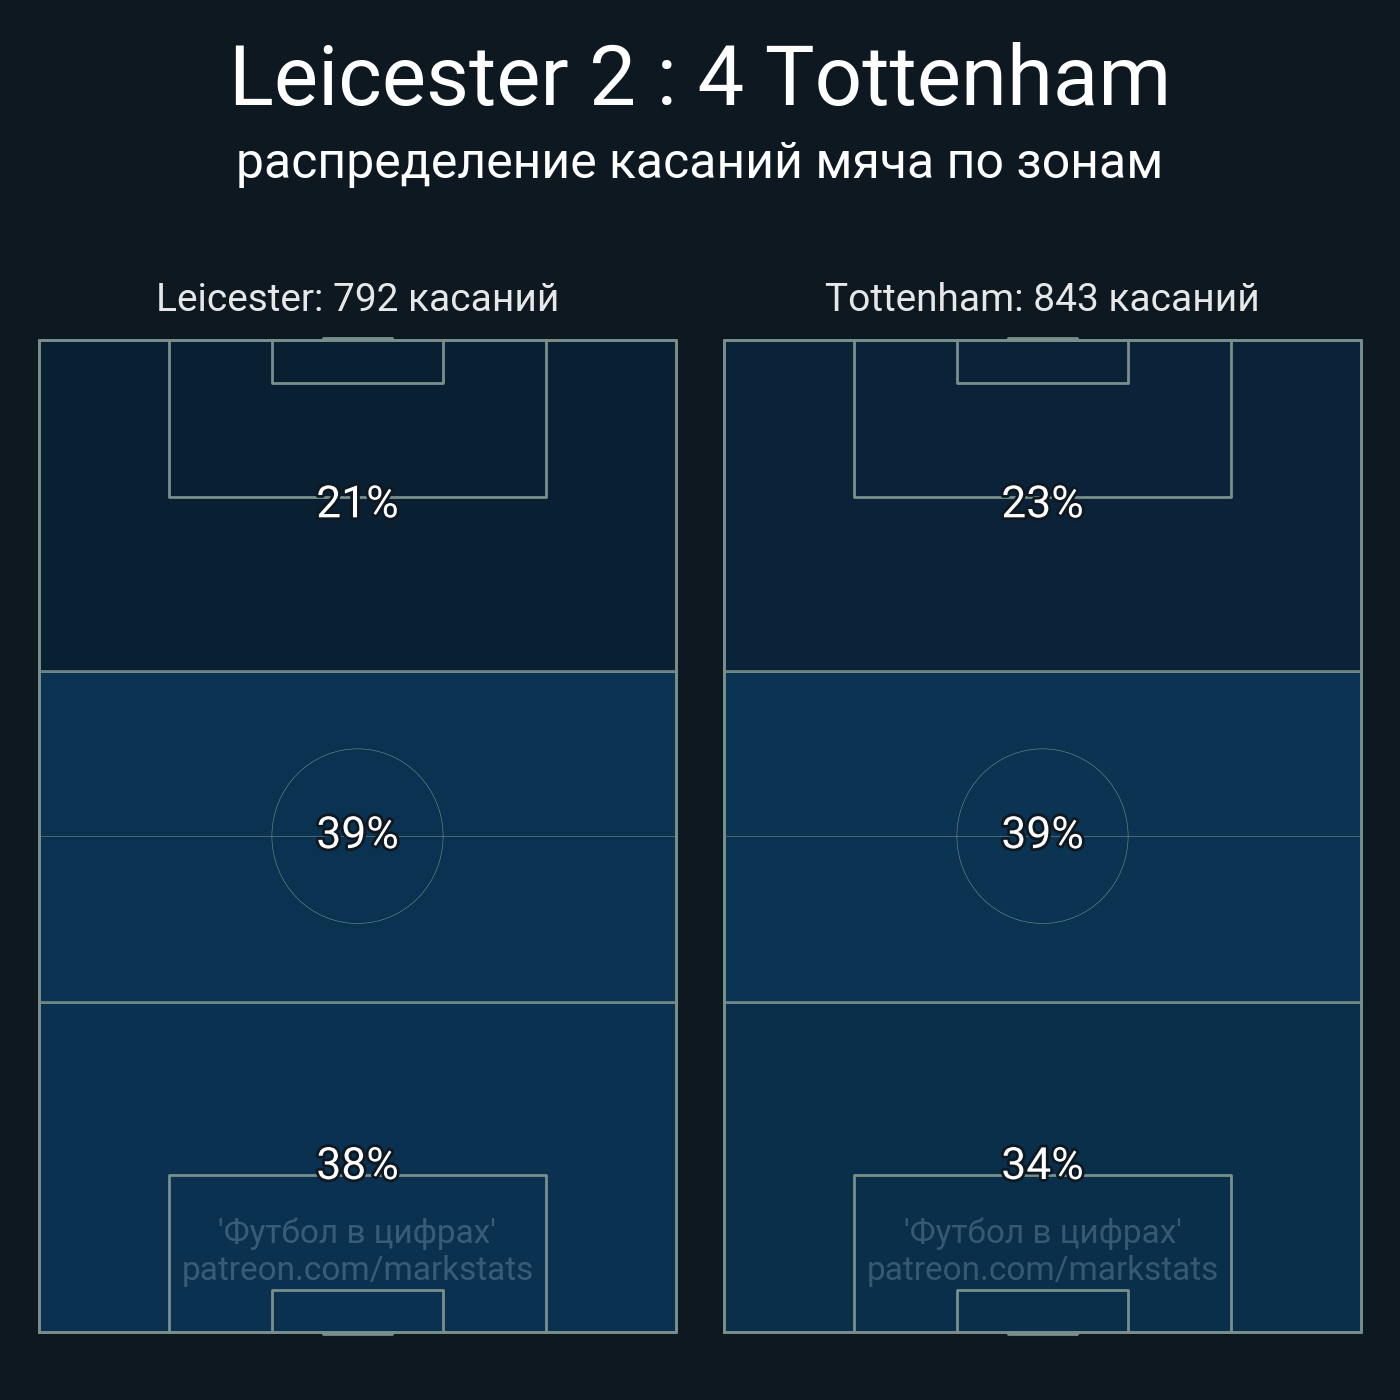The height and width of the screenshot is (1400, 1400).
Task: Click the Leicester 2 : 4 Tottenham title
Action: [700, 77]
